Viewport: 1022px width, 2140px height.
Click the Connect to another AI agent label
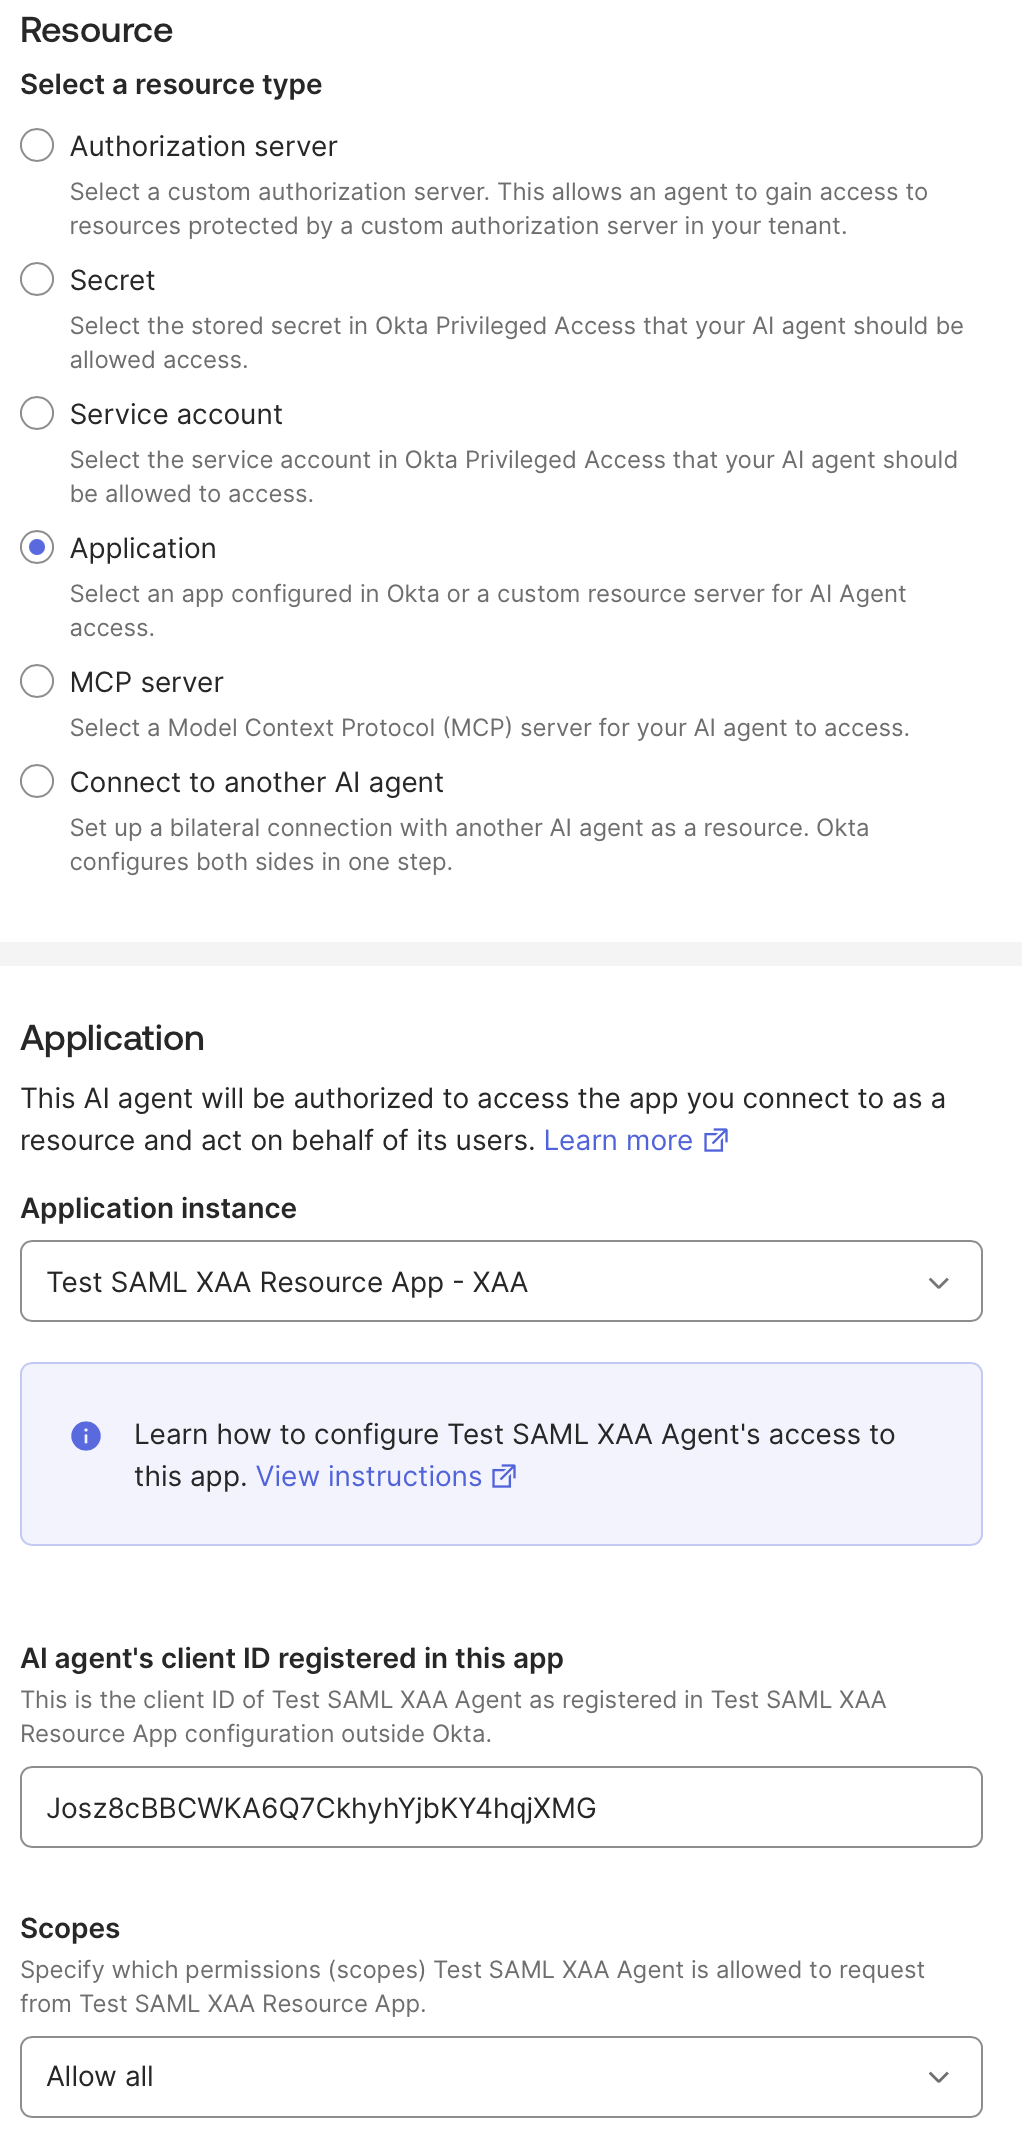[257, 782]
